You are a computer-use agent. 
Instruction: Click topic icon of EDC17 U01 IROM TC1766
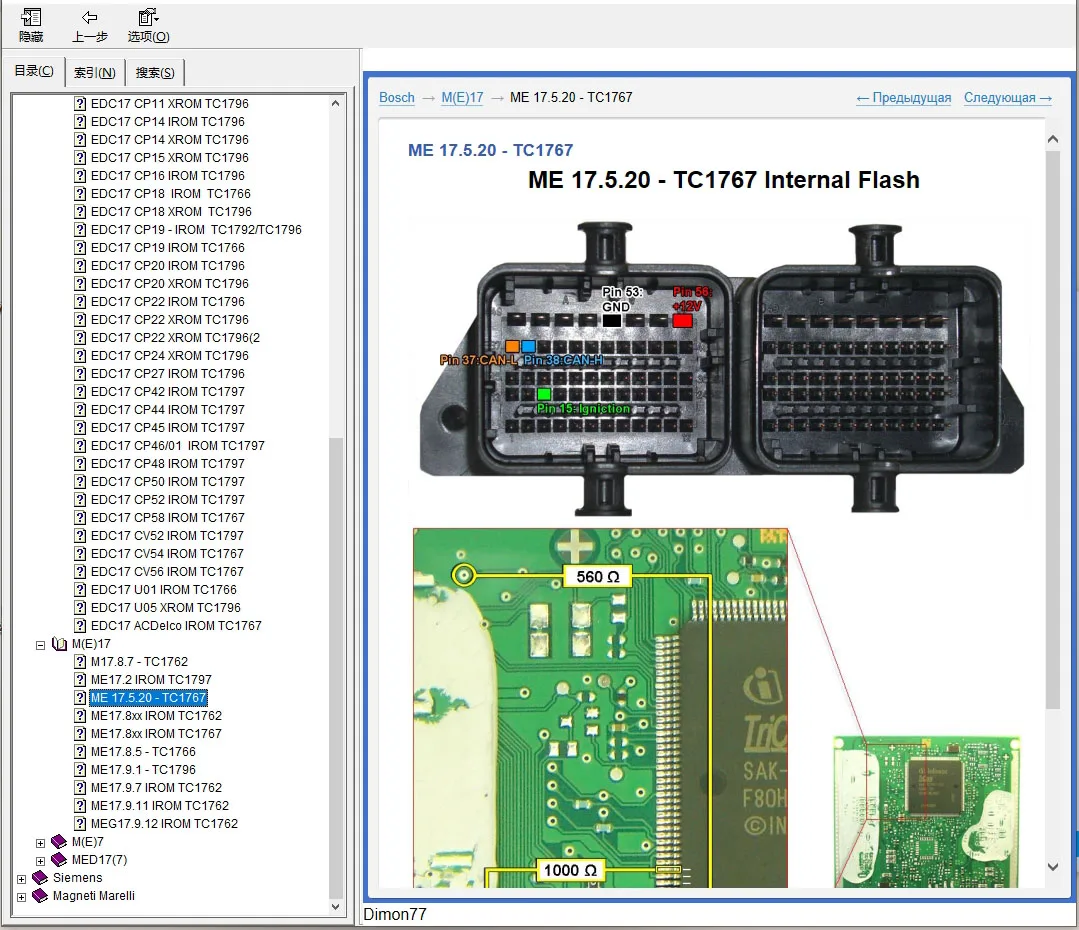[81, 590]
